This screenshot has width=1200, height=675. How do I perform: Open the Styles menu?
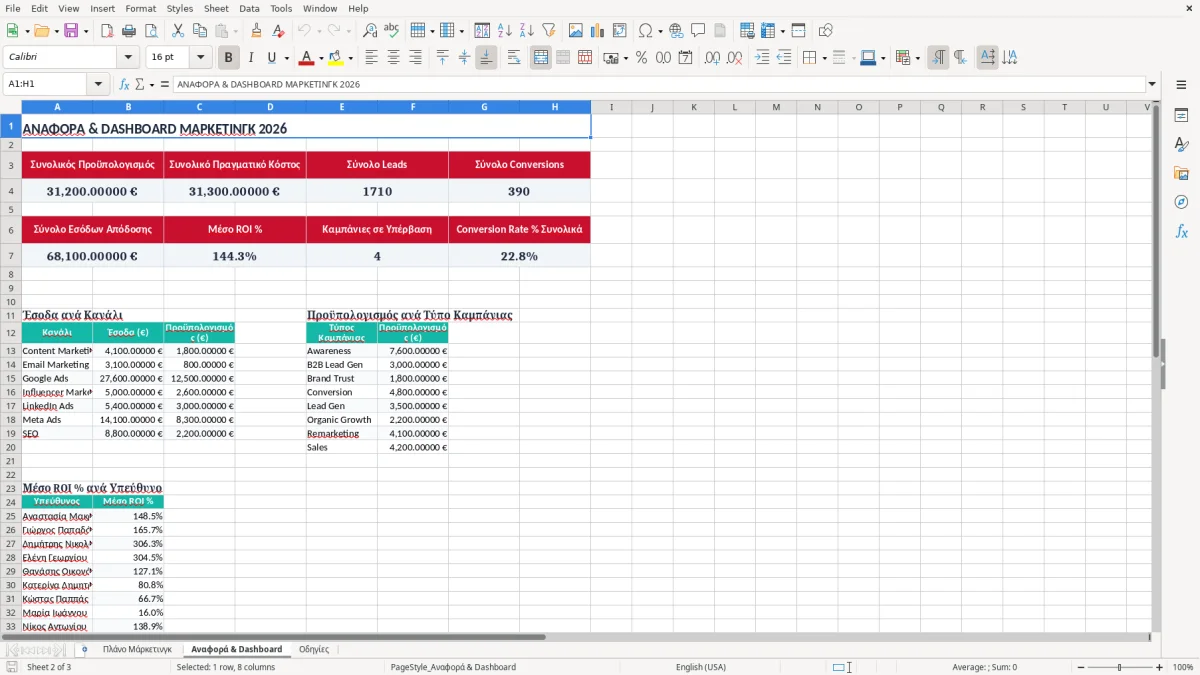coord(180,8)
